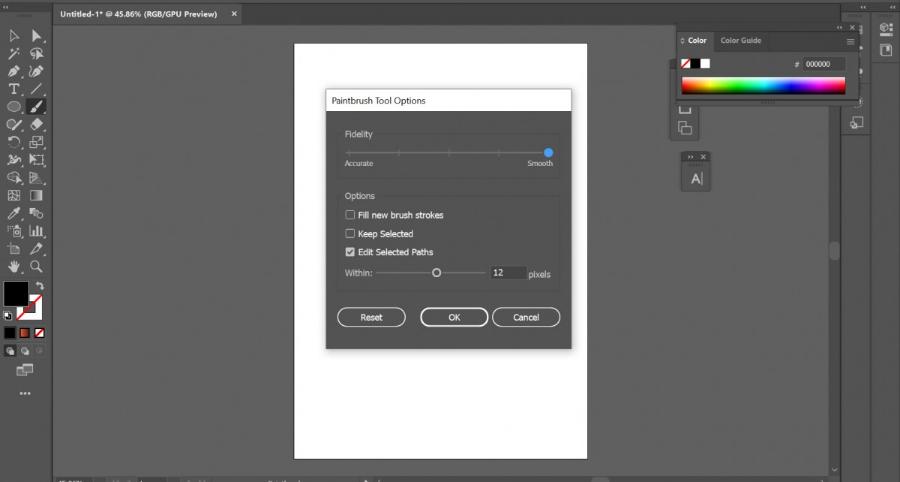Open the Color panel hamburger menu
This screenshot has height=482, width=900.
pyautogui.click(x=850, y=41)
